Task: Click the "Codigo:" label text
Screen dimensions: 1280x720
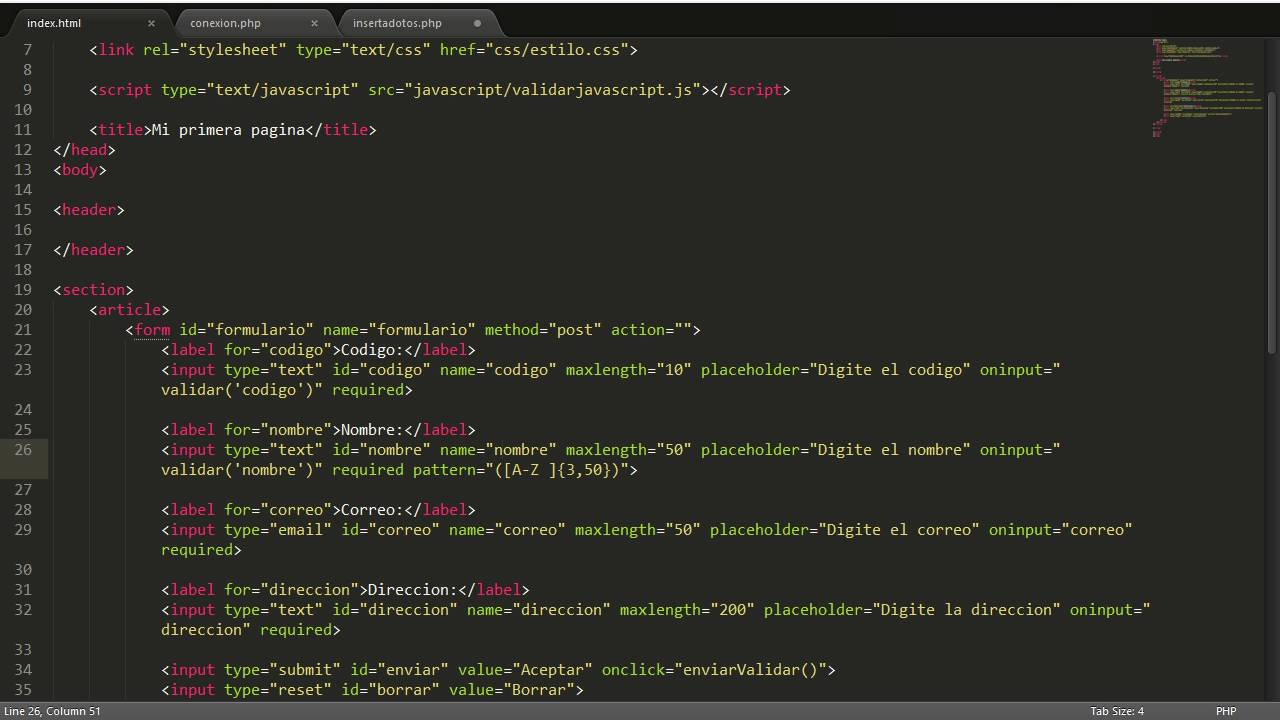Action: click(x=372, y=349)
